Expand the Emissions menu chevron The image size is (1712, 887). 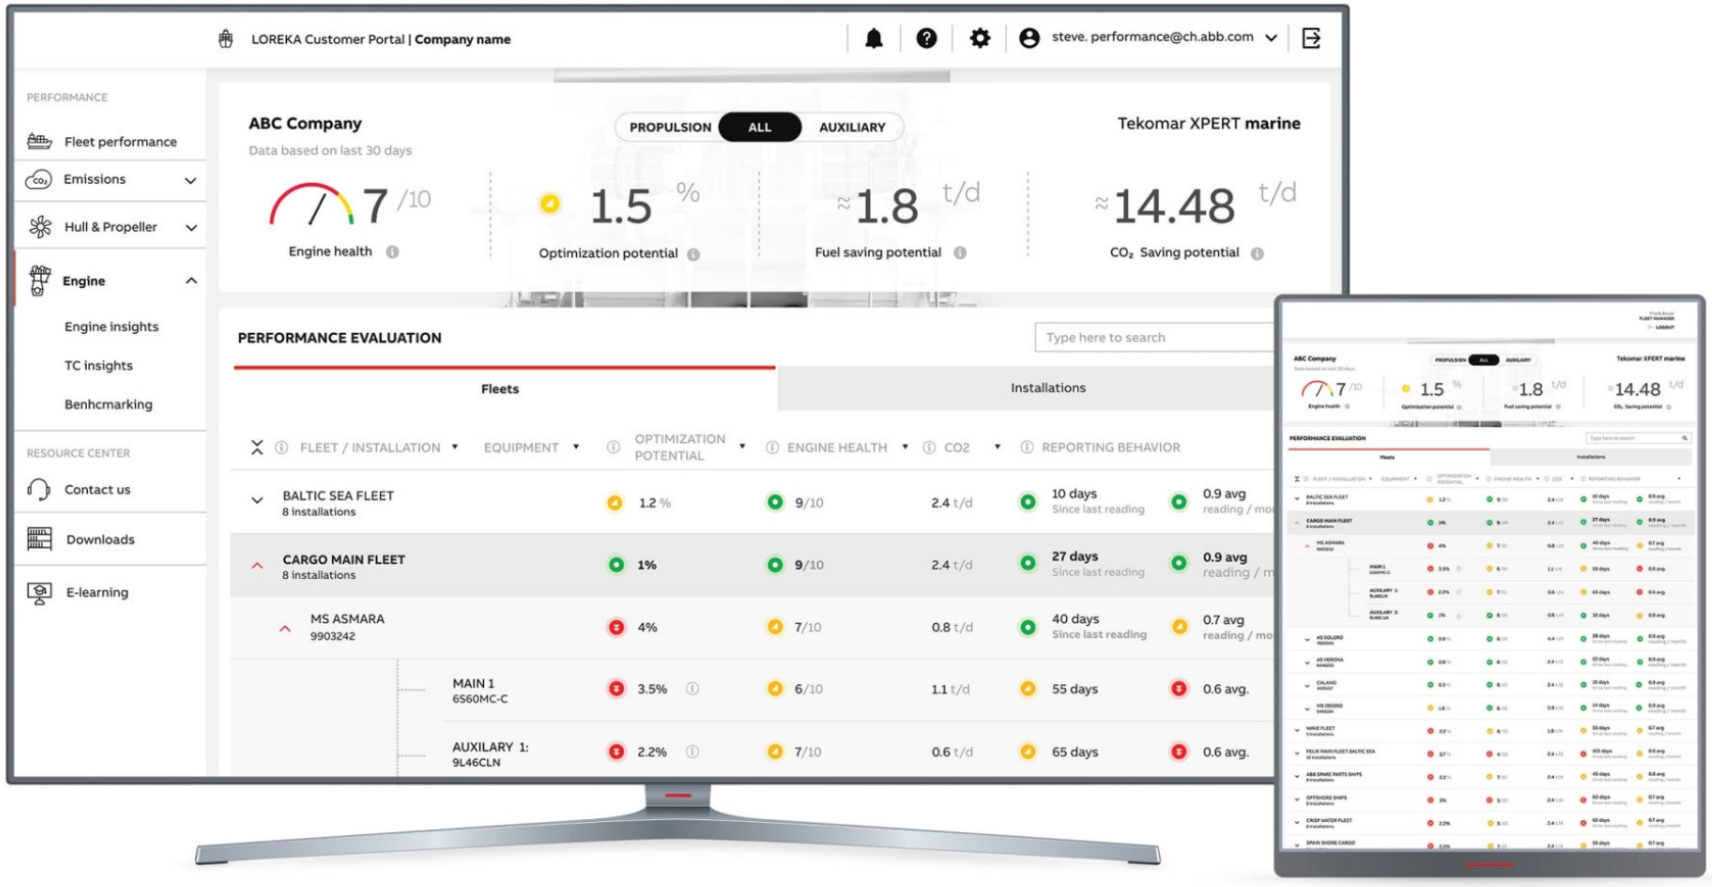(190, 180)
